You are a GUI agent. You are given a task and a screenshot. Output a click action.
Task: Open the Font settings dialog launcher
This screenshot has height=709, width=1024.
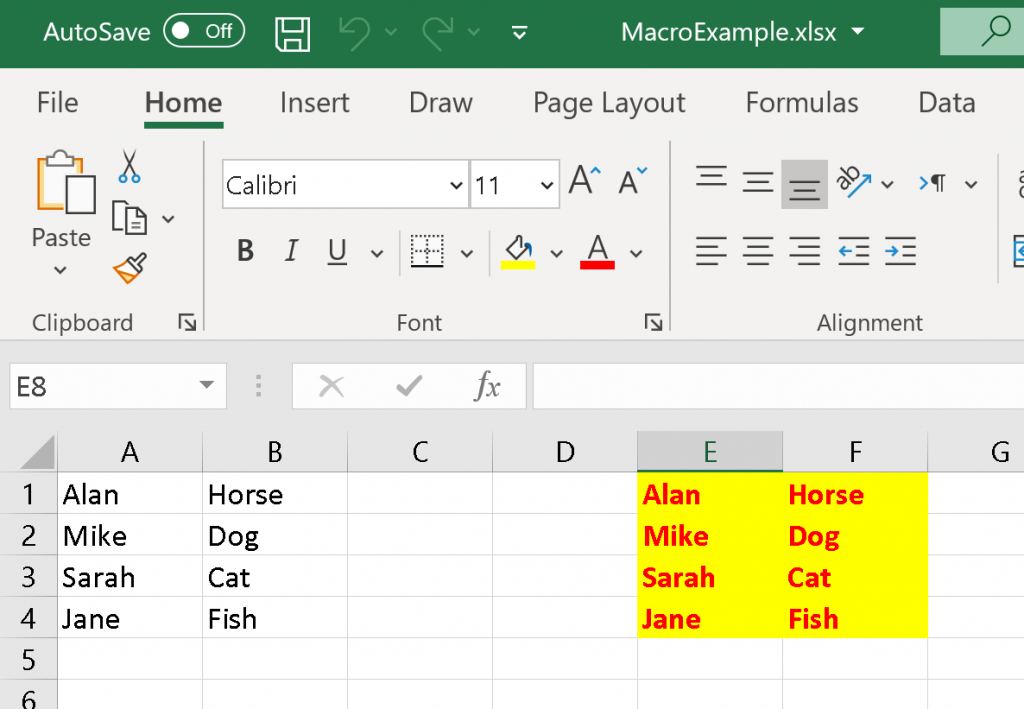coord(653,322)
